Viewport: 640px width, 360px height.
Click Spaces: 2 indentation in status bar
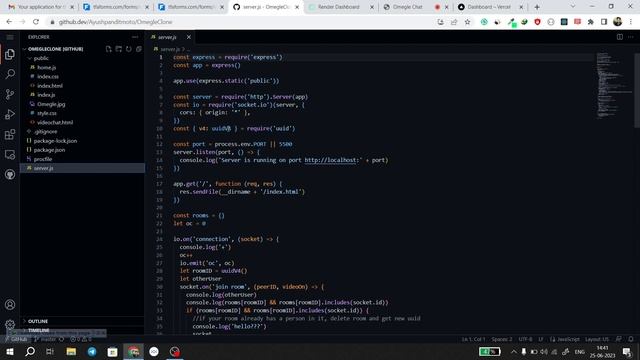point(502,339)
